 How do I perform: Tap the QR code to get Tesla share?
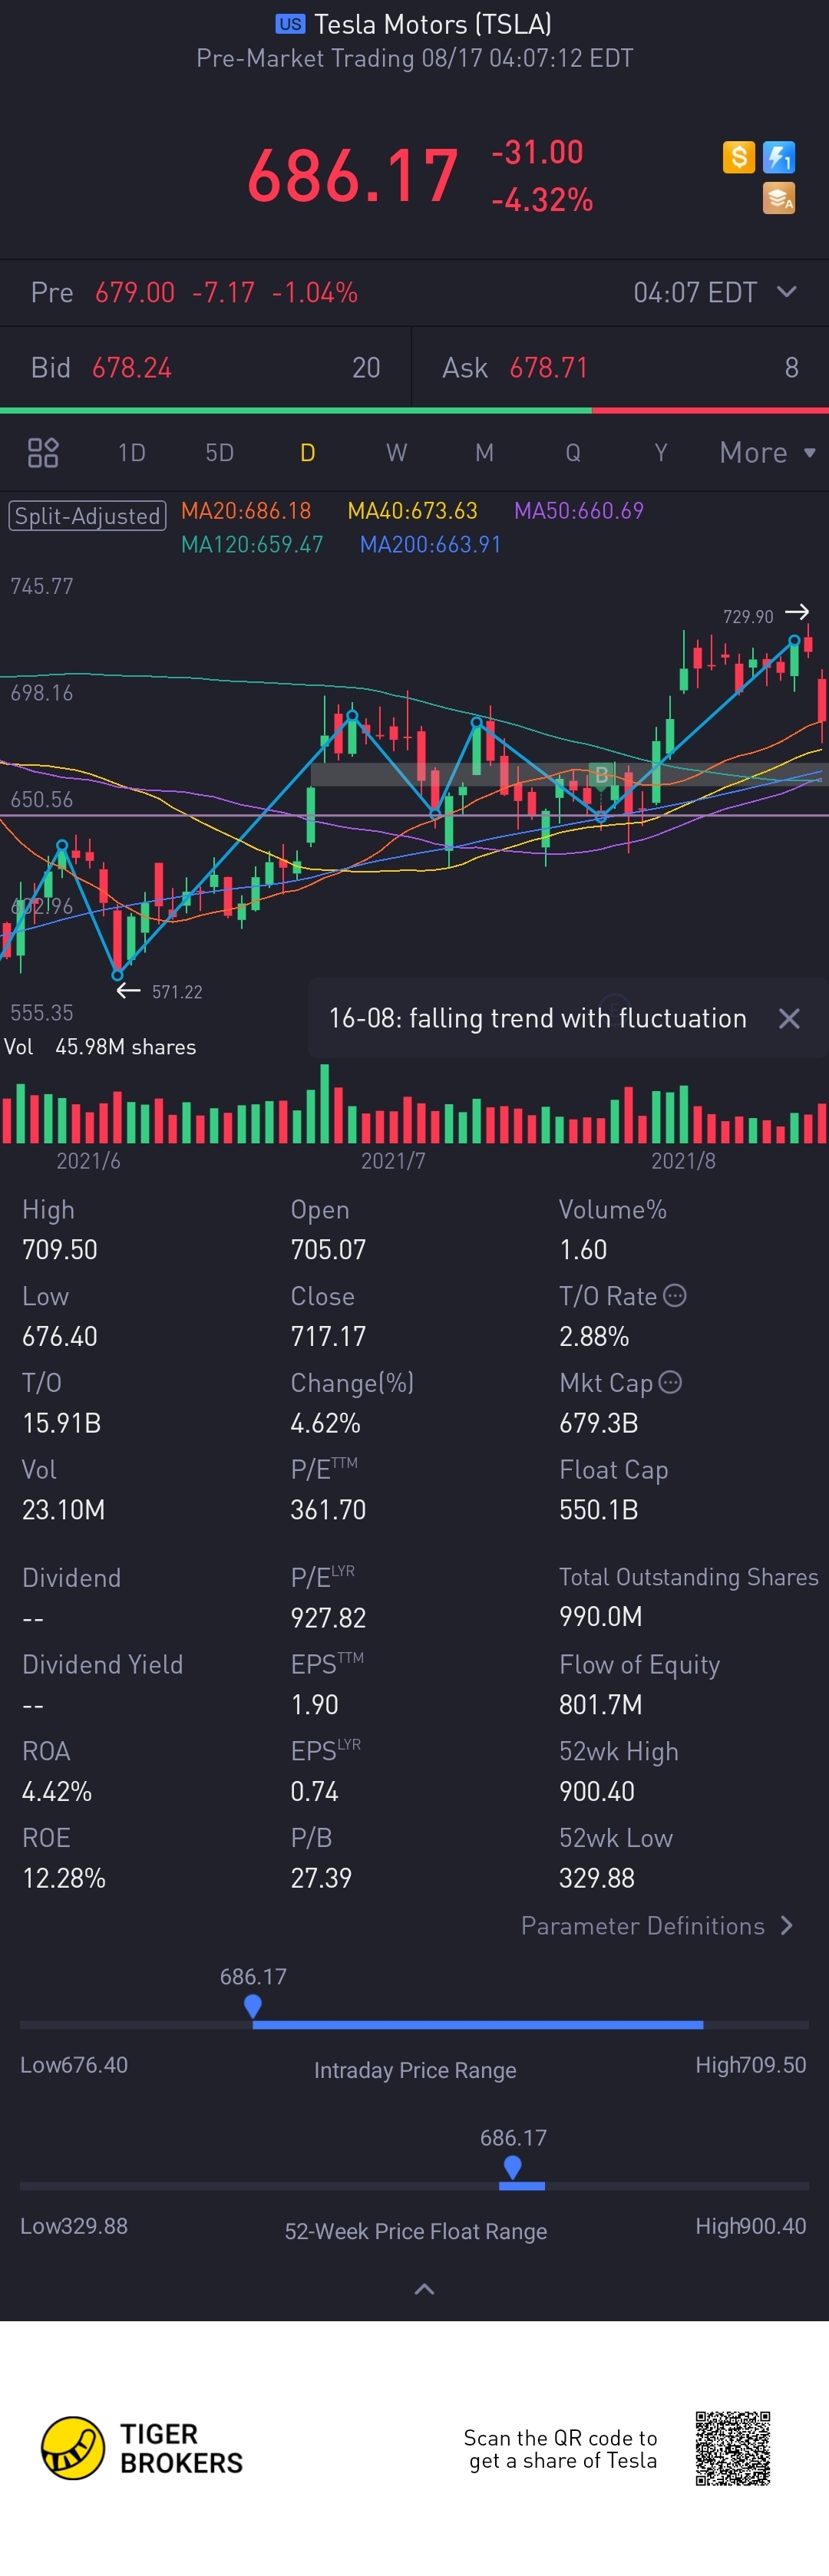point(733,2449)
